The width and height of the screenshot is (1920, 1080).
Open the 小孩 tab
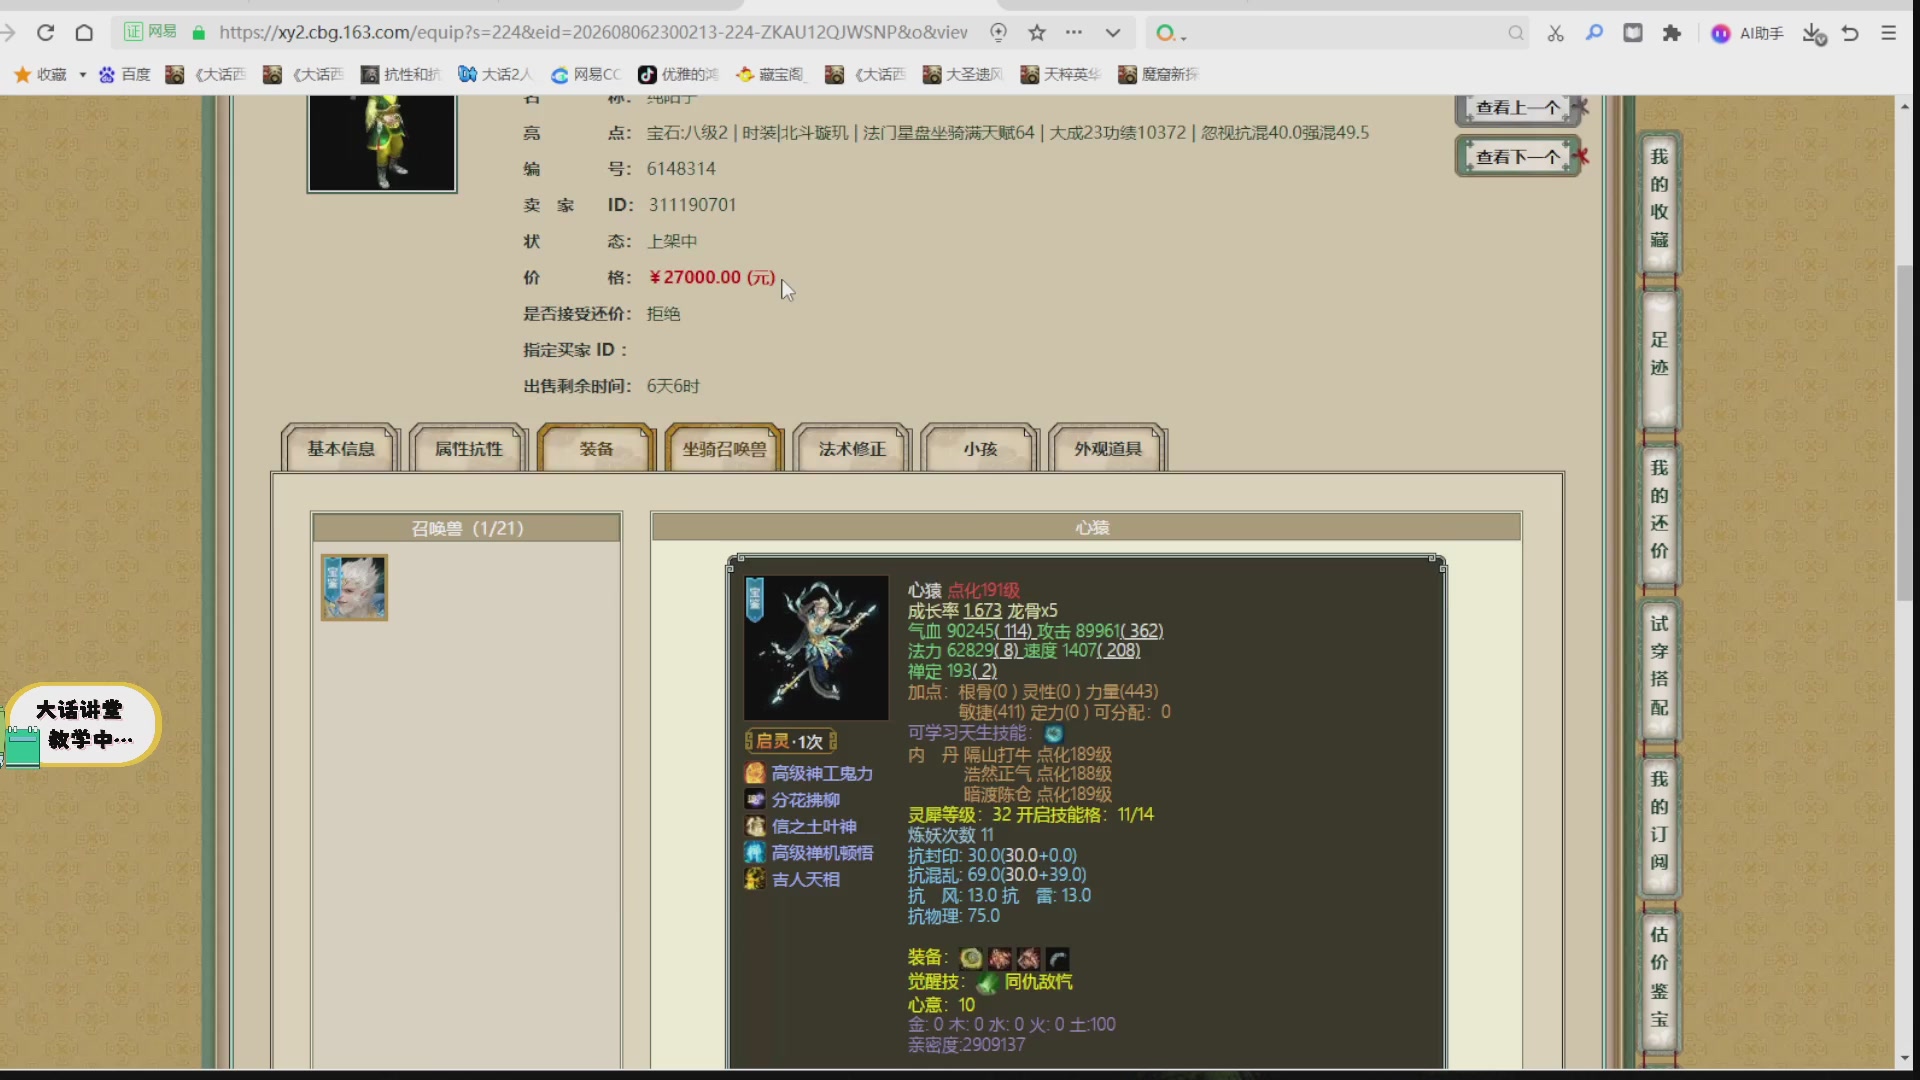tap(981, 449)
